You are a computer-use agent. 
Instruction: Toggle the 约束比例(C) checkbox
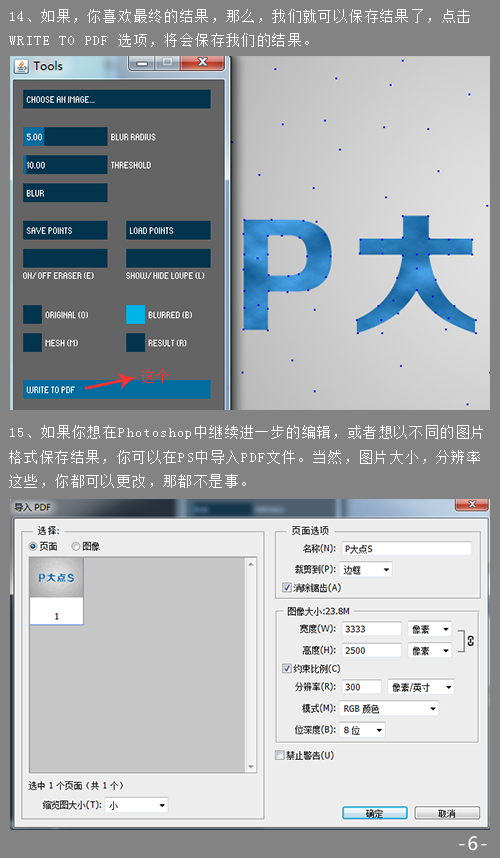tap(287, 668)
